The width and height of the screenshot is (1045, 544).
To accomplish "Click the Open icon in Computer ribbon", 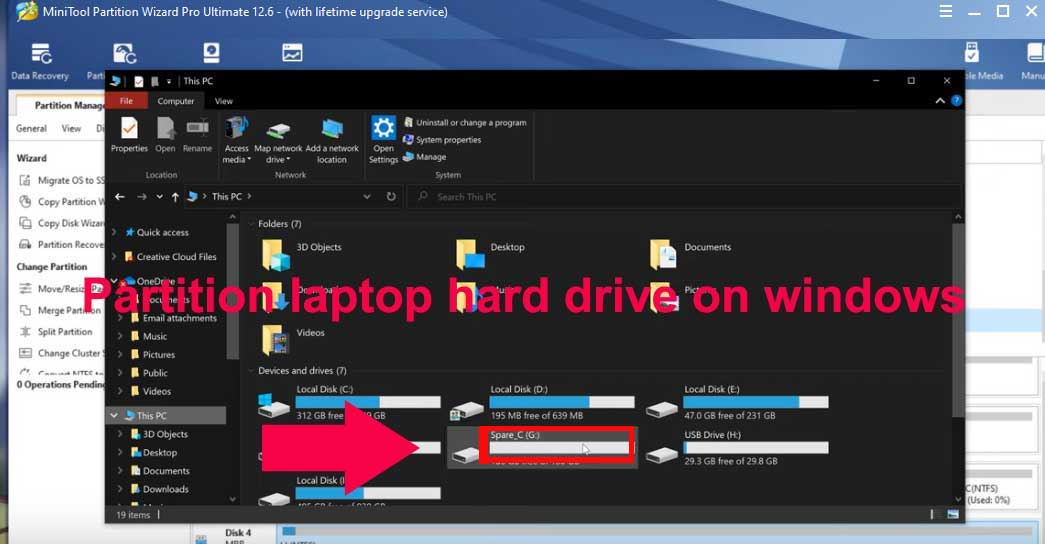I will click(165, 135).
